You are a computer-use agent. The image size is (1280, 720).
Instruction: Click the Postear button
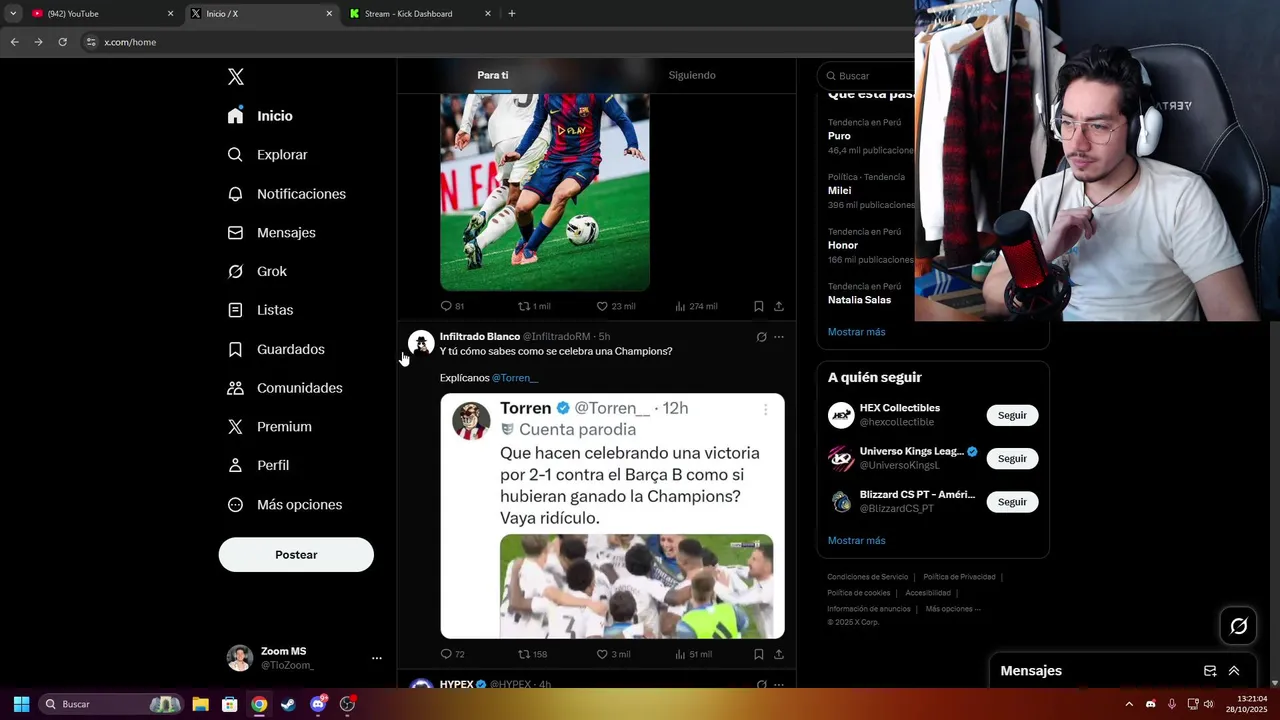pyautogui.click(x=296, y=555)
